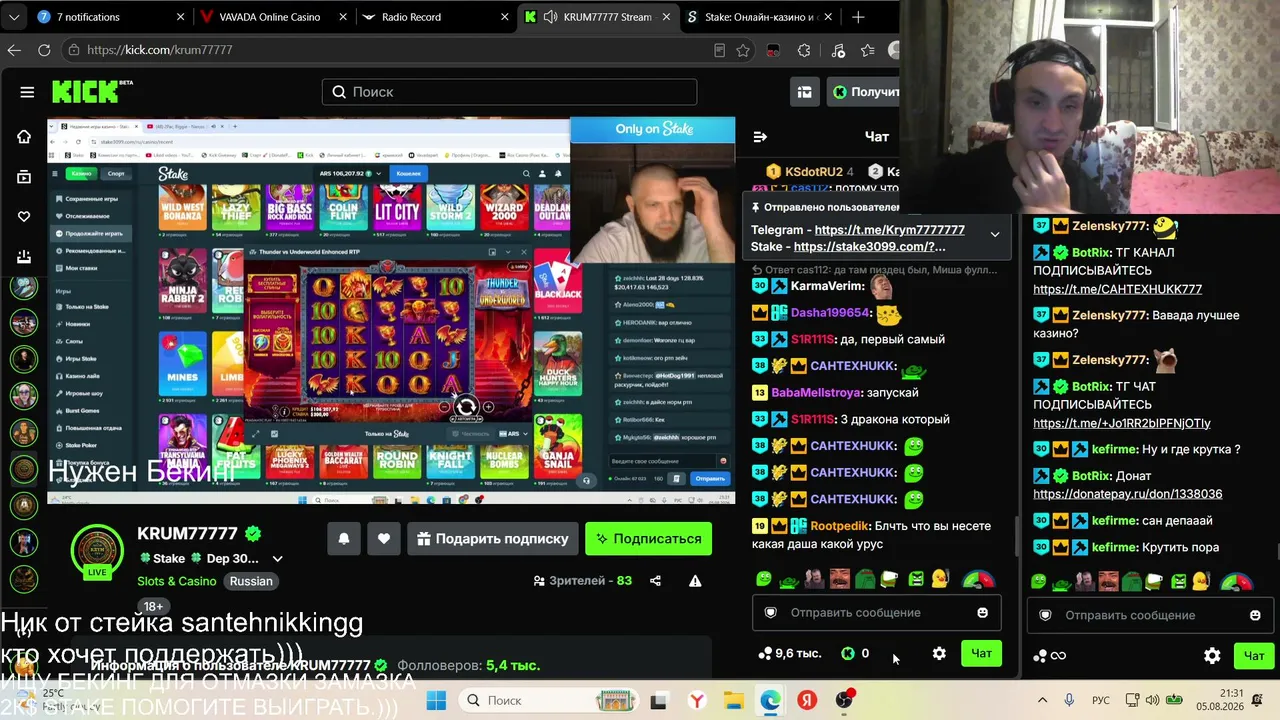The height and width of the screenshot is (720, 1280).
Task: Collapse the chat panel arrow icon
Action: 760,137
